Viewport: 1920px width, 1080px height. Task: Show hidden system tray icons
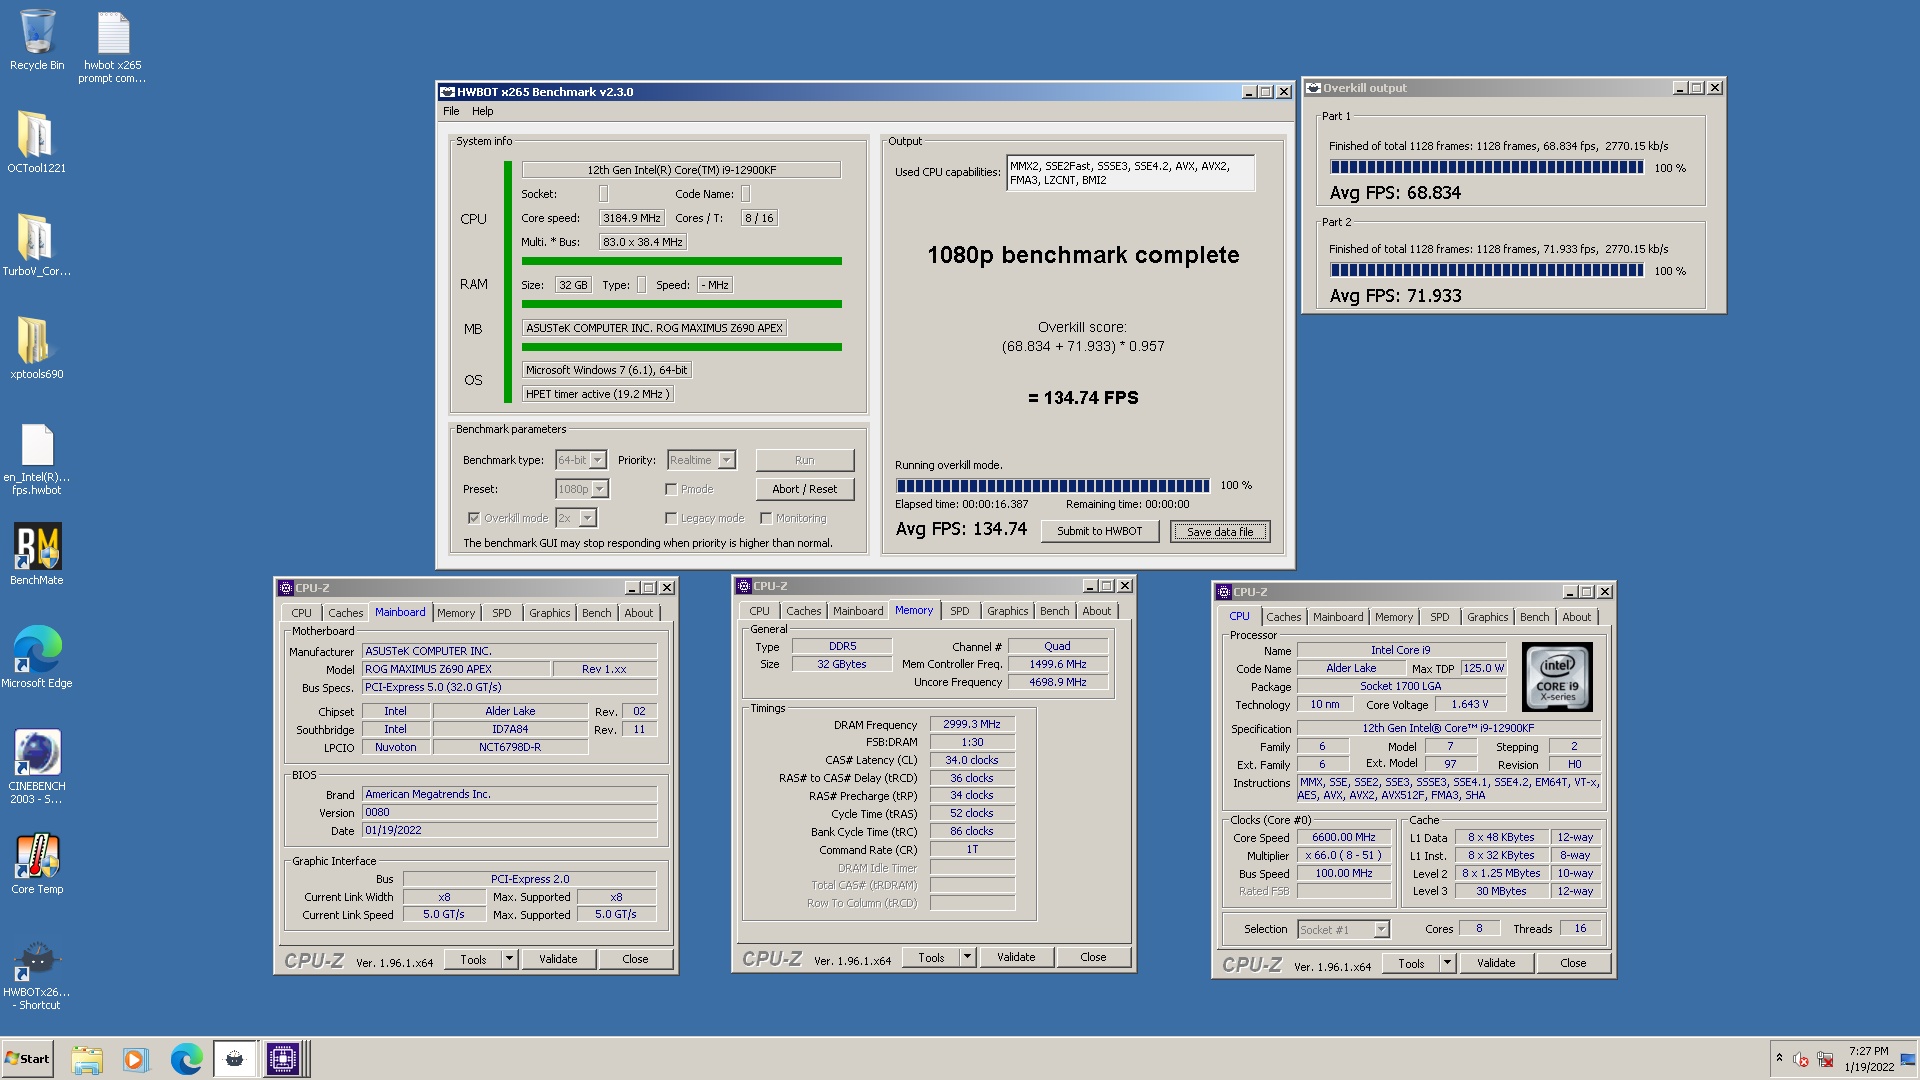coord(1779,1058)
